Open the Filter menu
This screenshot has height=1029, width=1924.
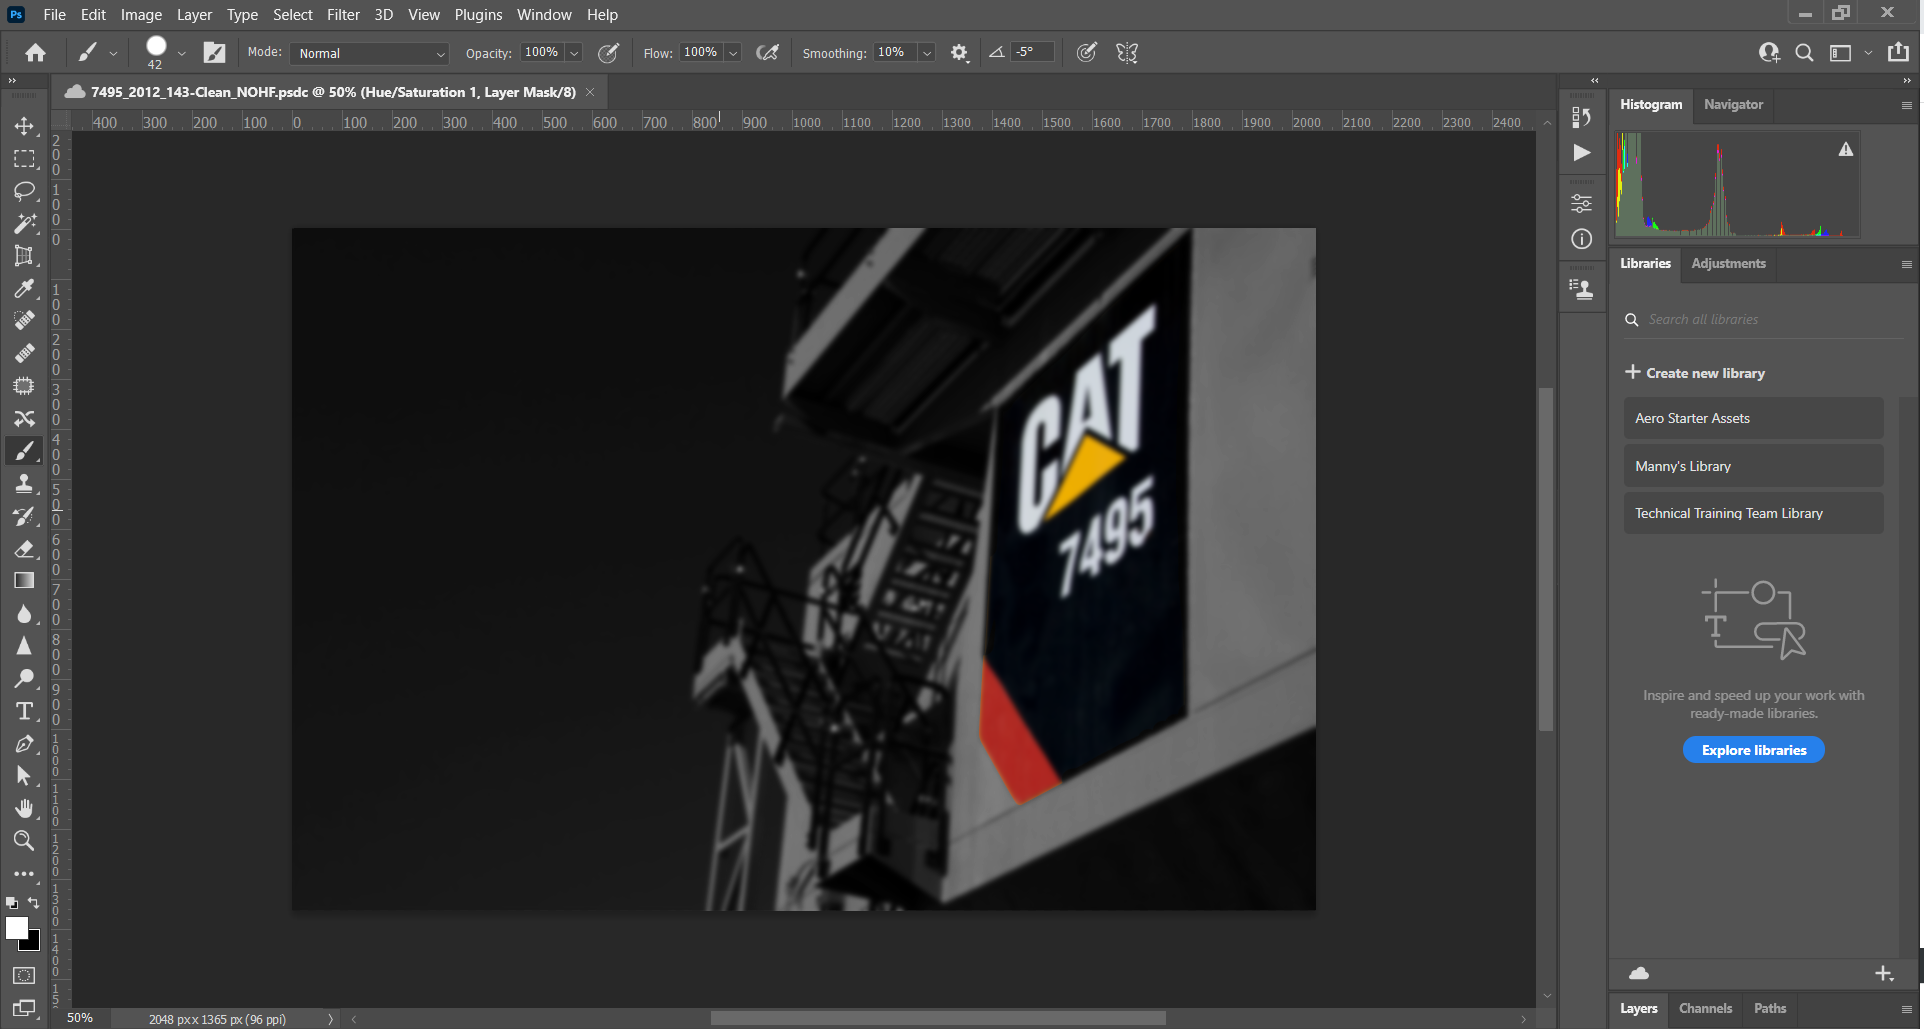pyautogui.click(x=342, y=15)
